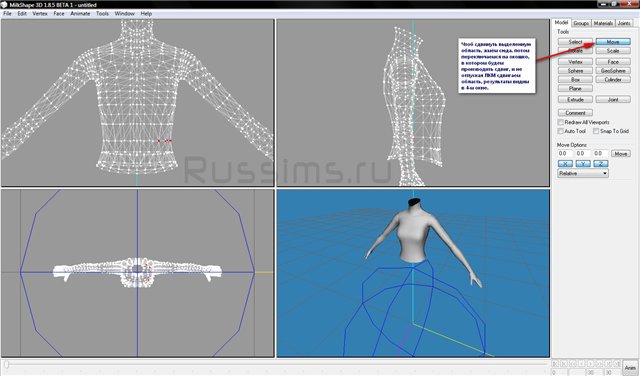Enable the Redraw All Viewports checkbox
The width and height of the screenshot is (640, 376).
click(x=560, y=122)
